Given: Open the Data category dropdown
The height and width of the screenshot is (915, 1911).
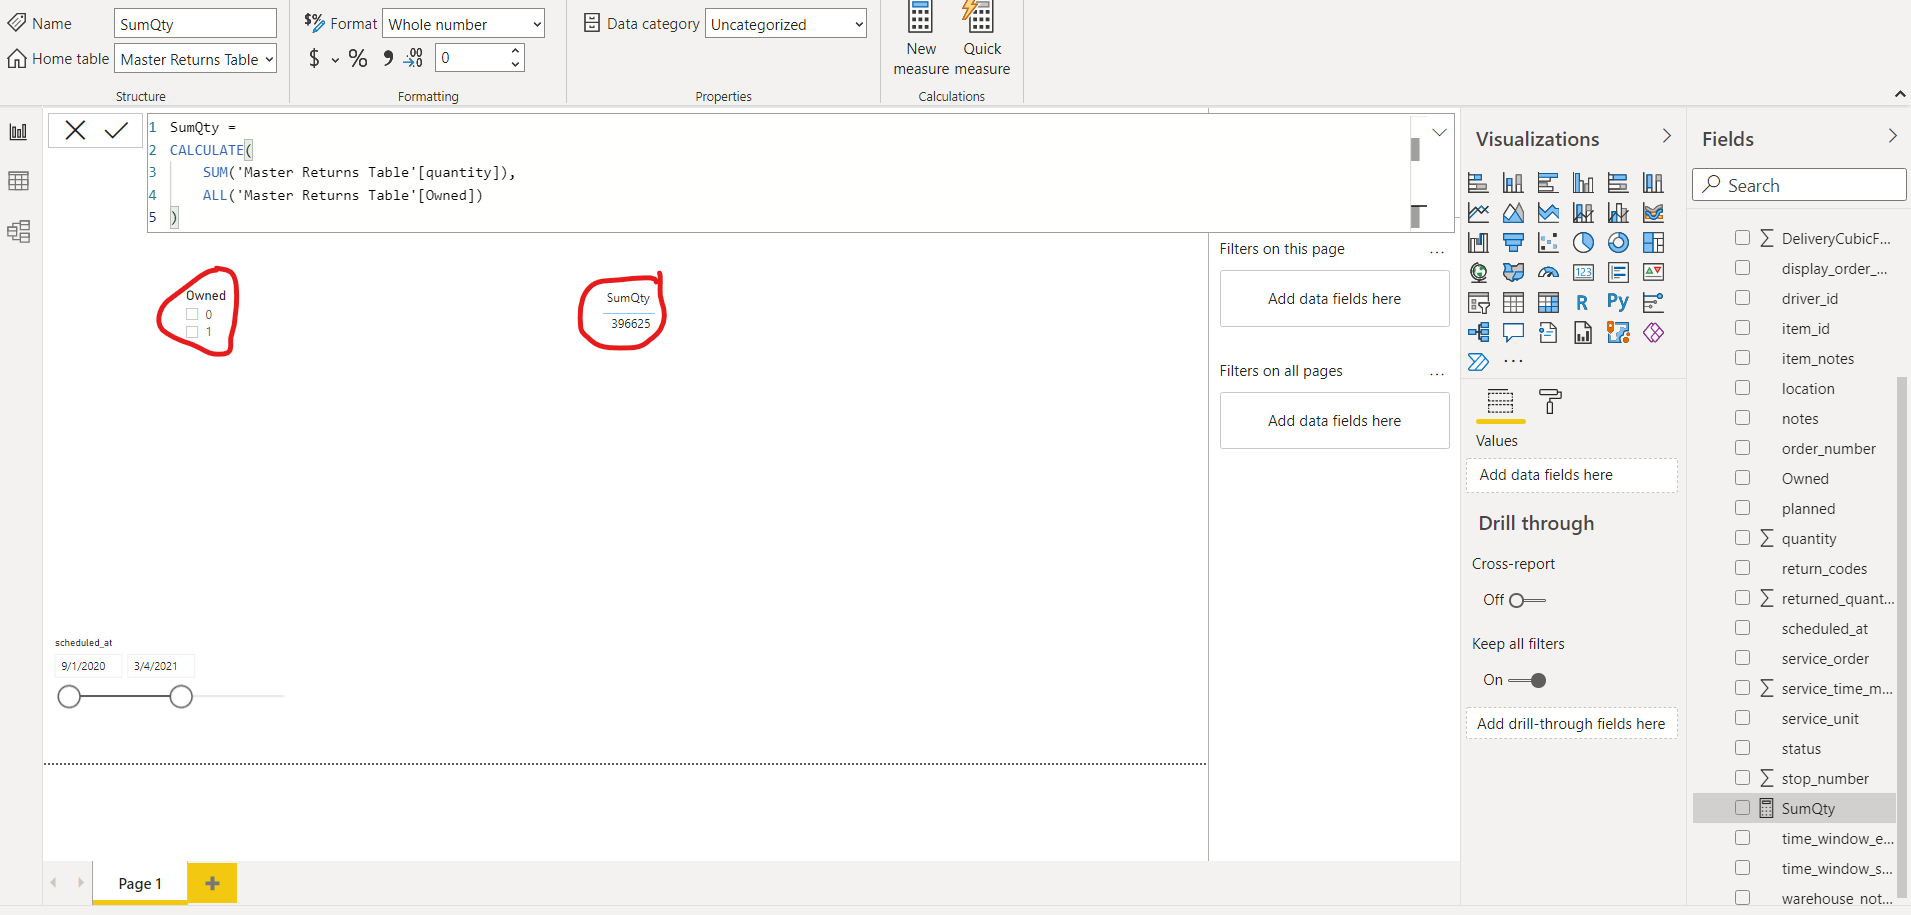Looking at the screenshot, I should tap(785, 24).
